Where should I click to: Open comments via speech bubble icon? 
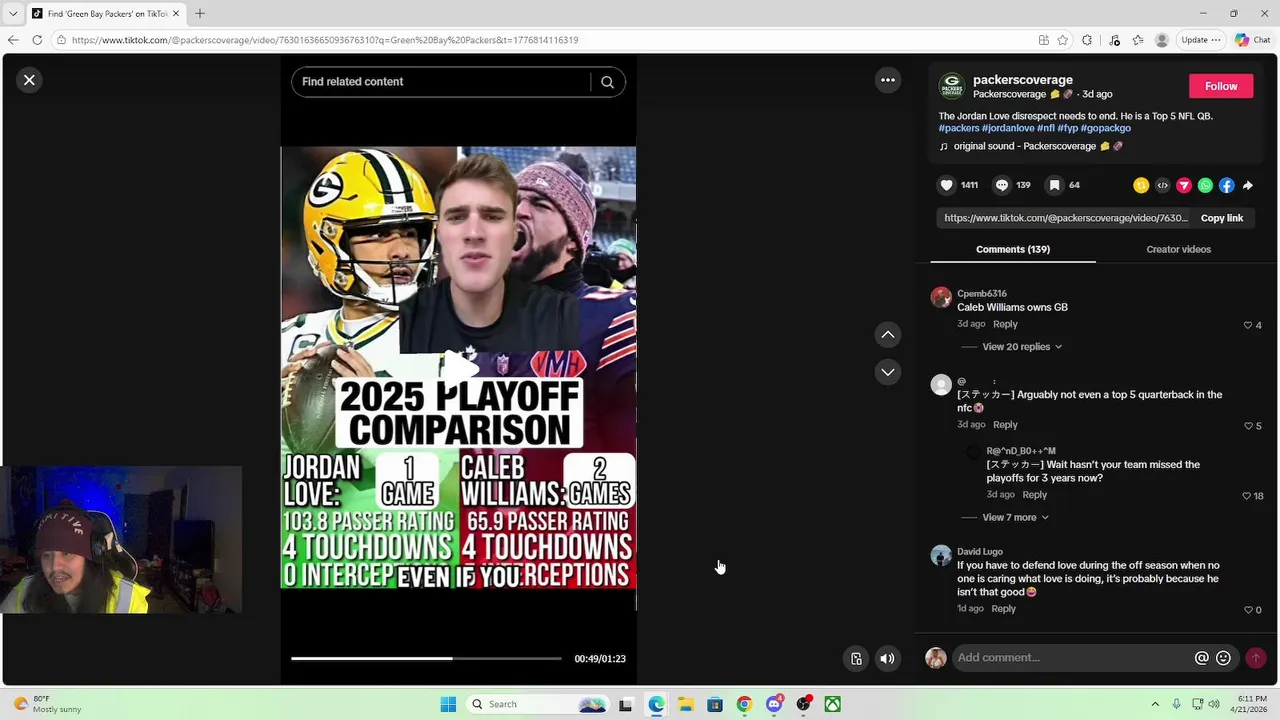(1001, 185)
